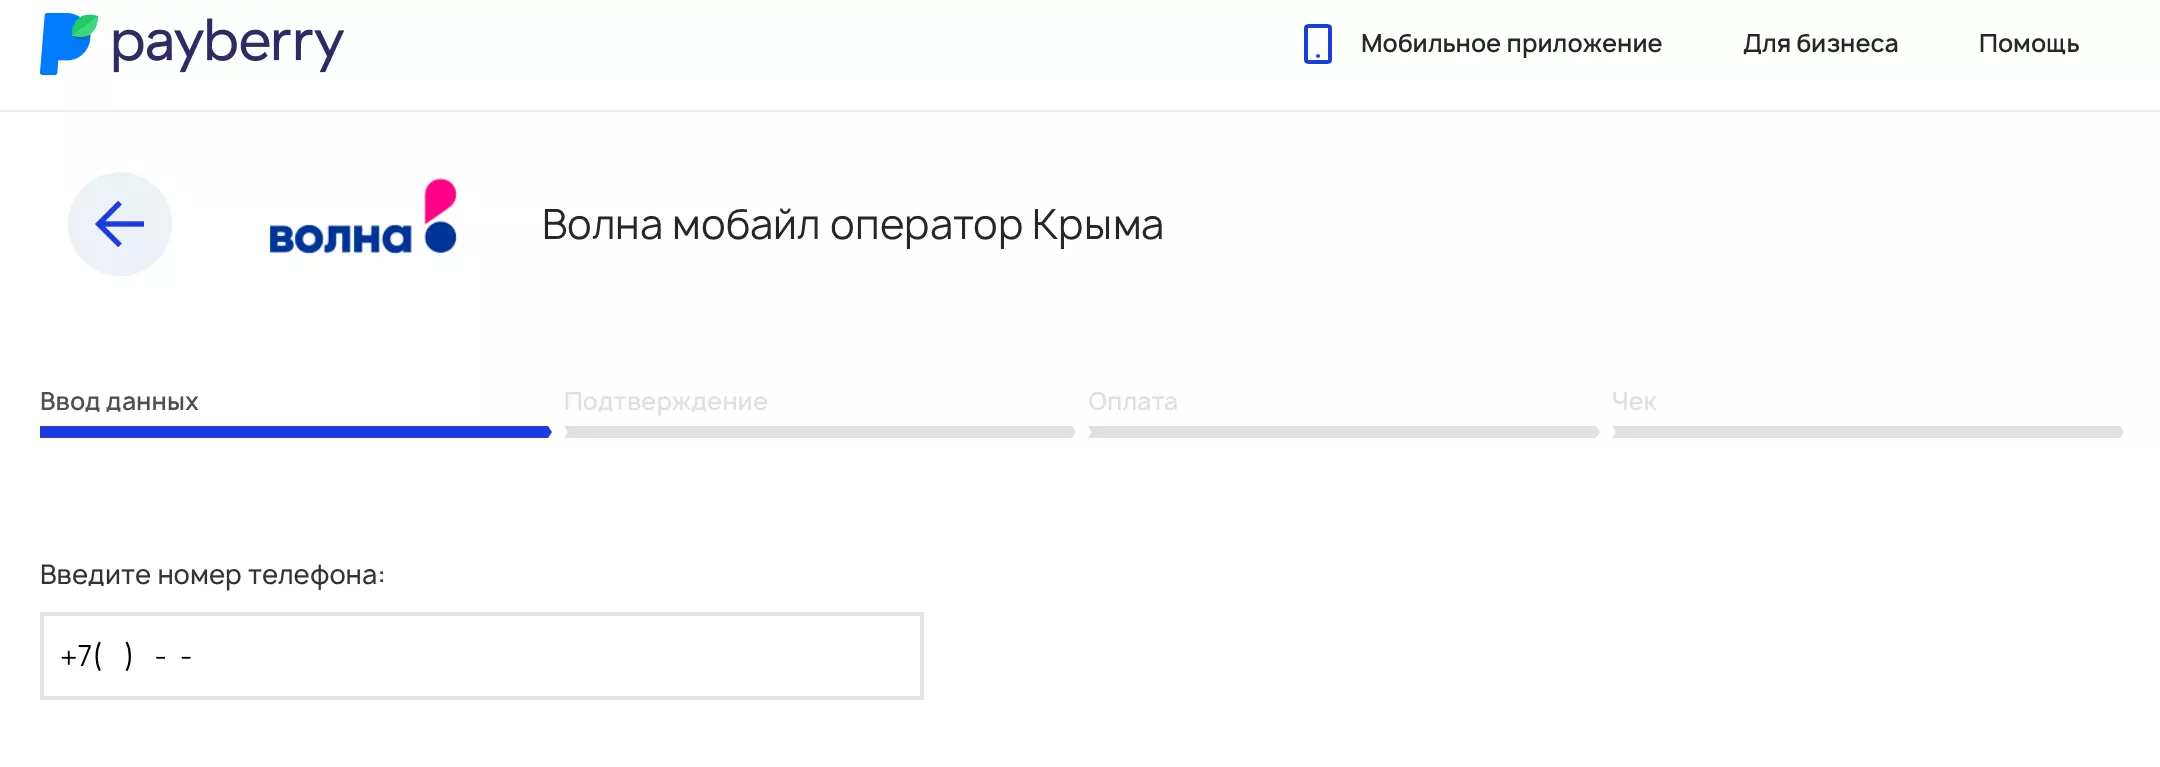Image resolution: width=2160 pixels, height=767 pixels.
Task: Click the gray bar under Подтверждение
Action: (x=819, y=432)
